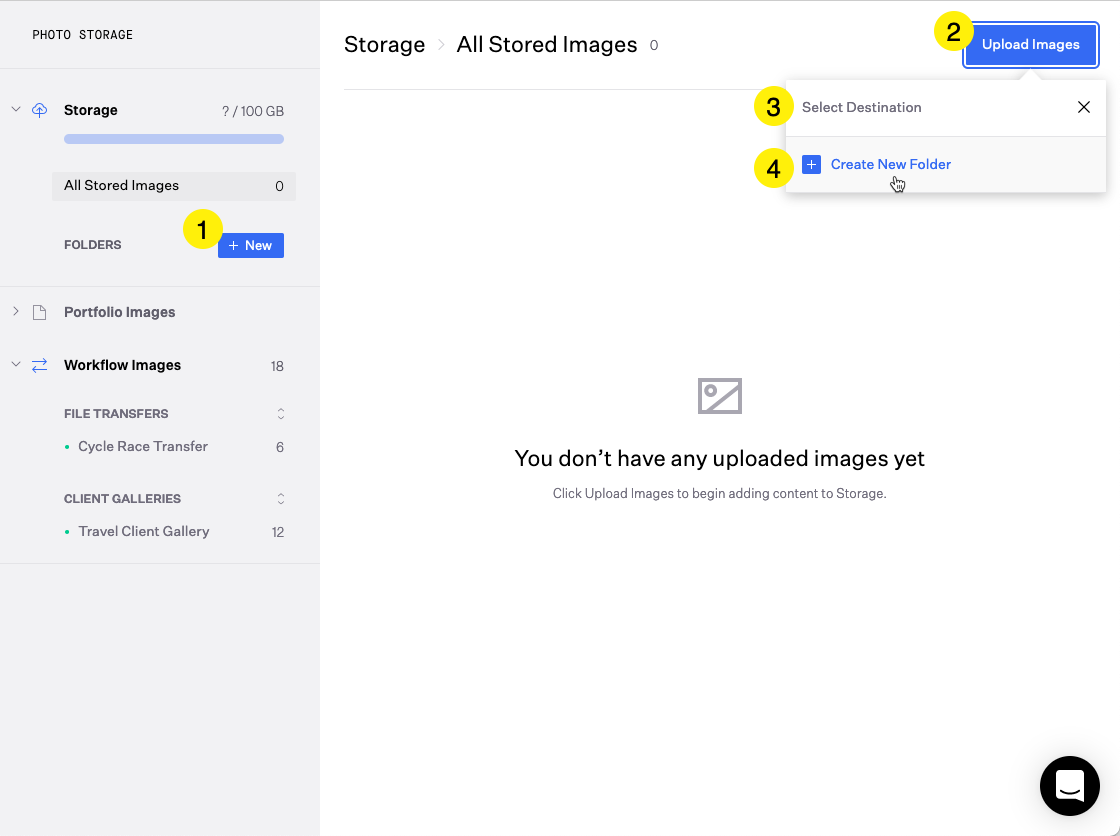The height and width of the screenshot is (836, 1120).
Task: Open Travel Client Gallery
Action: click(x=144, y=532)
